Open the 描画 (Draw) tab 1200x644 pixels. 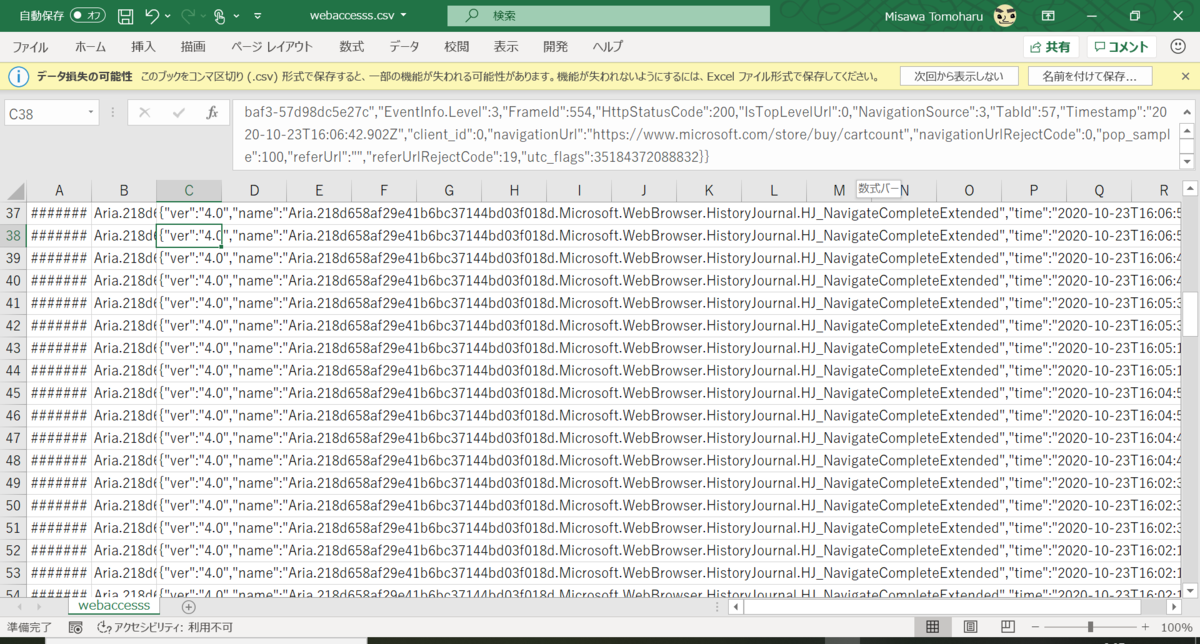coord(193,47)
